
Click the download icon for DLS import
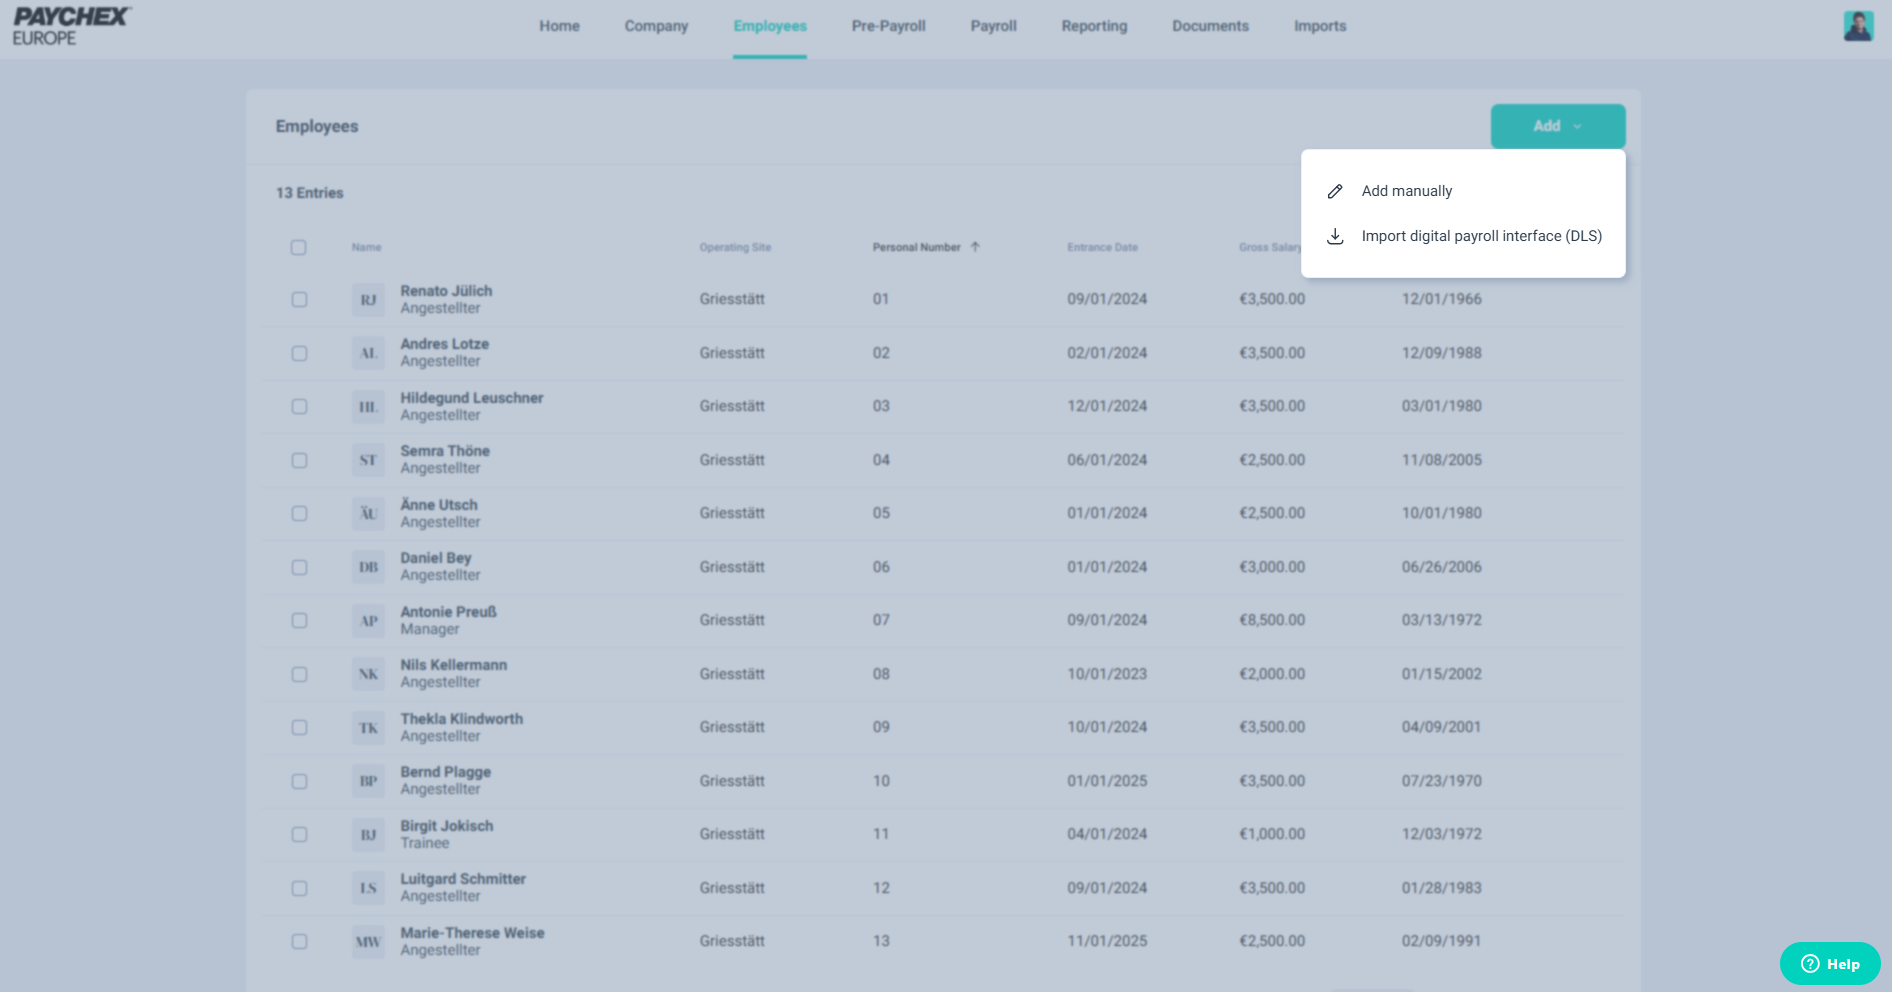pos(1334,237)
